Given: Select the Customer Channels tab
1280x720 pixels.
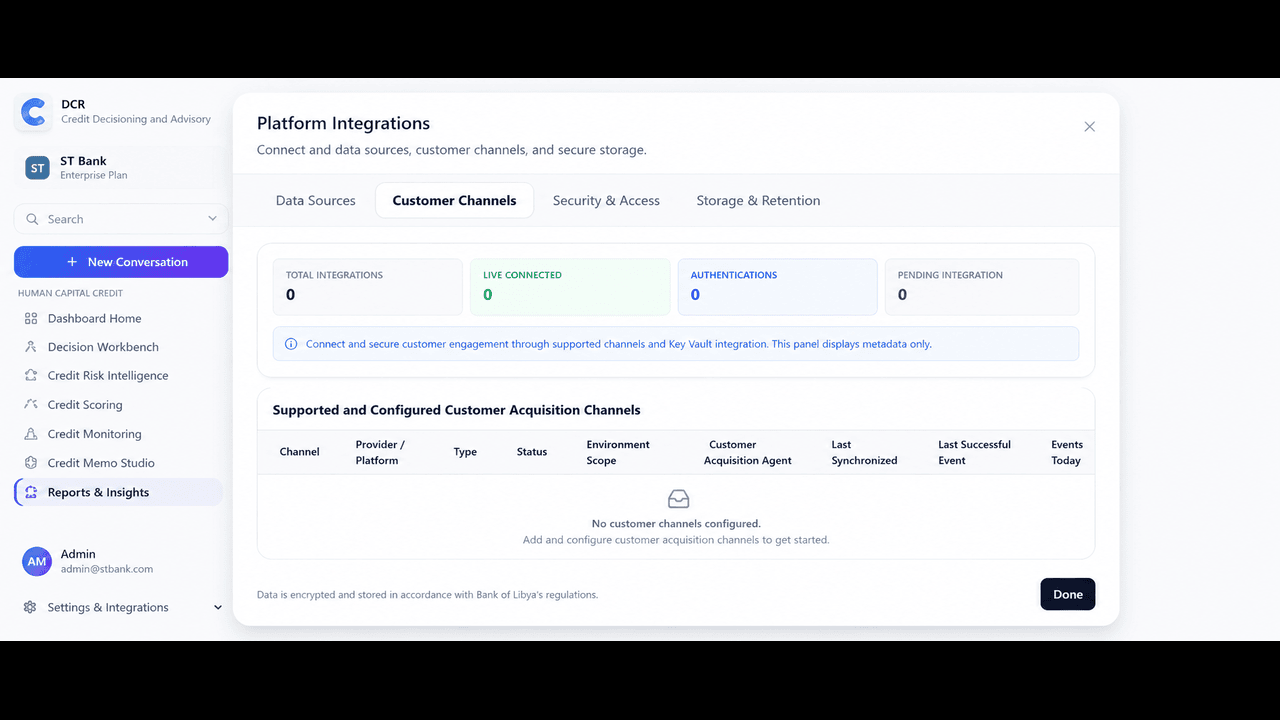Looking at the screenshot, I should [454, 200].
